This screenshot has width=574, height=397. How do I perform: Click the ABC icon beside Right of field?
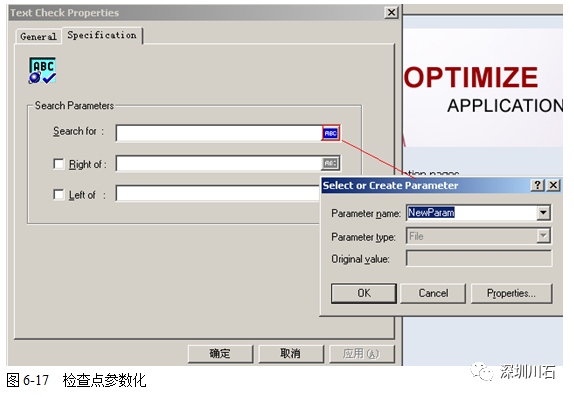330,163
